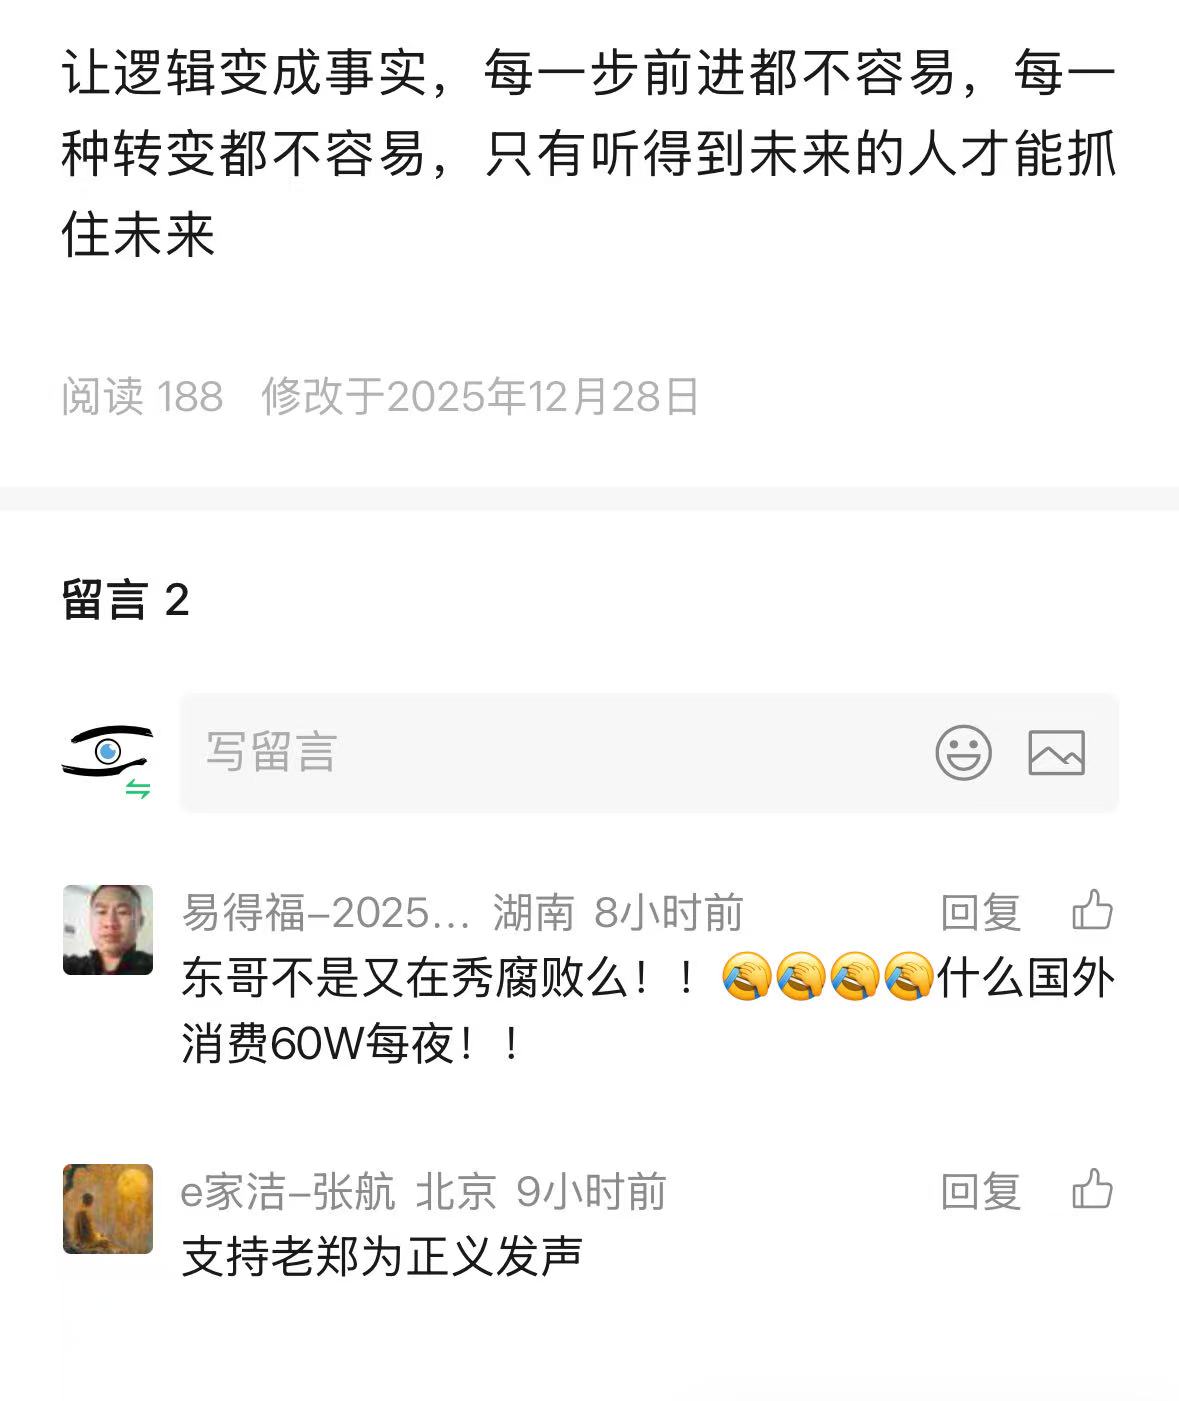Tap your own eye-logo avatar

pos(107,751)
